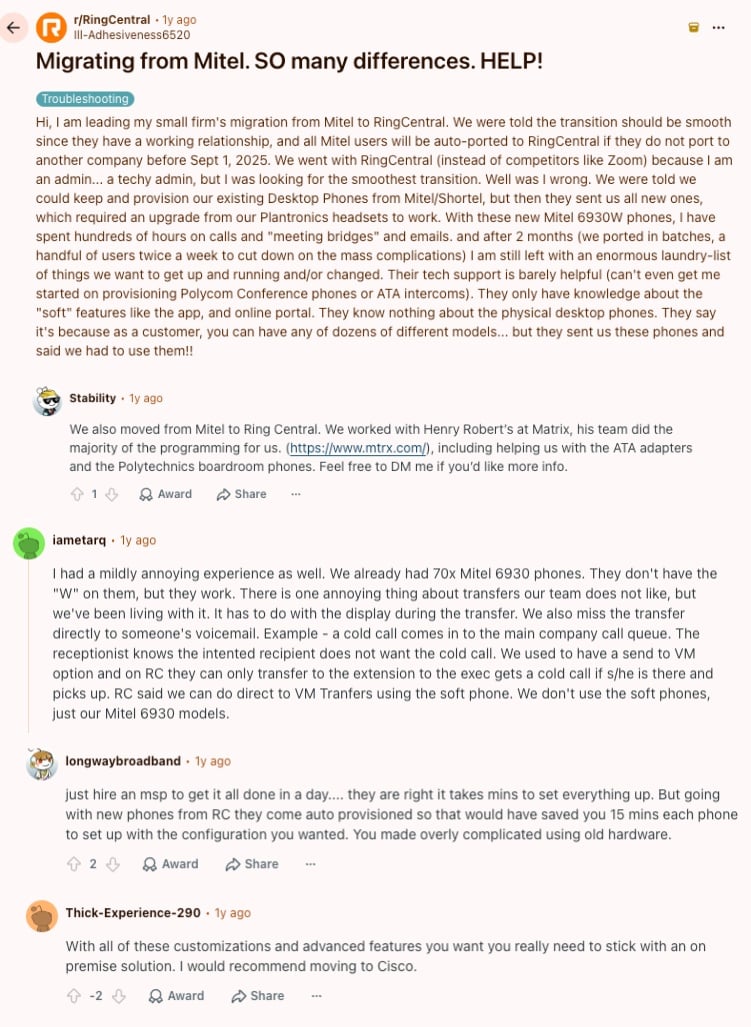
Task: Open more options on Stability's comment
Action: (296, 494)
